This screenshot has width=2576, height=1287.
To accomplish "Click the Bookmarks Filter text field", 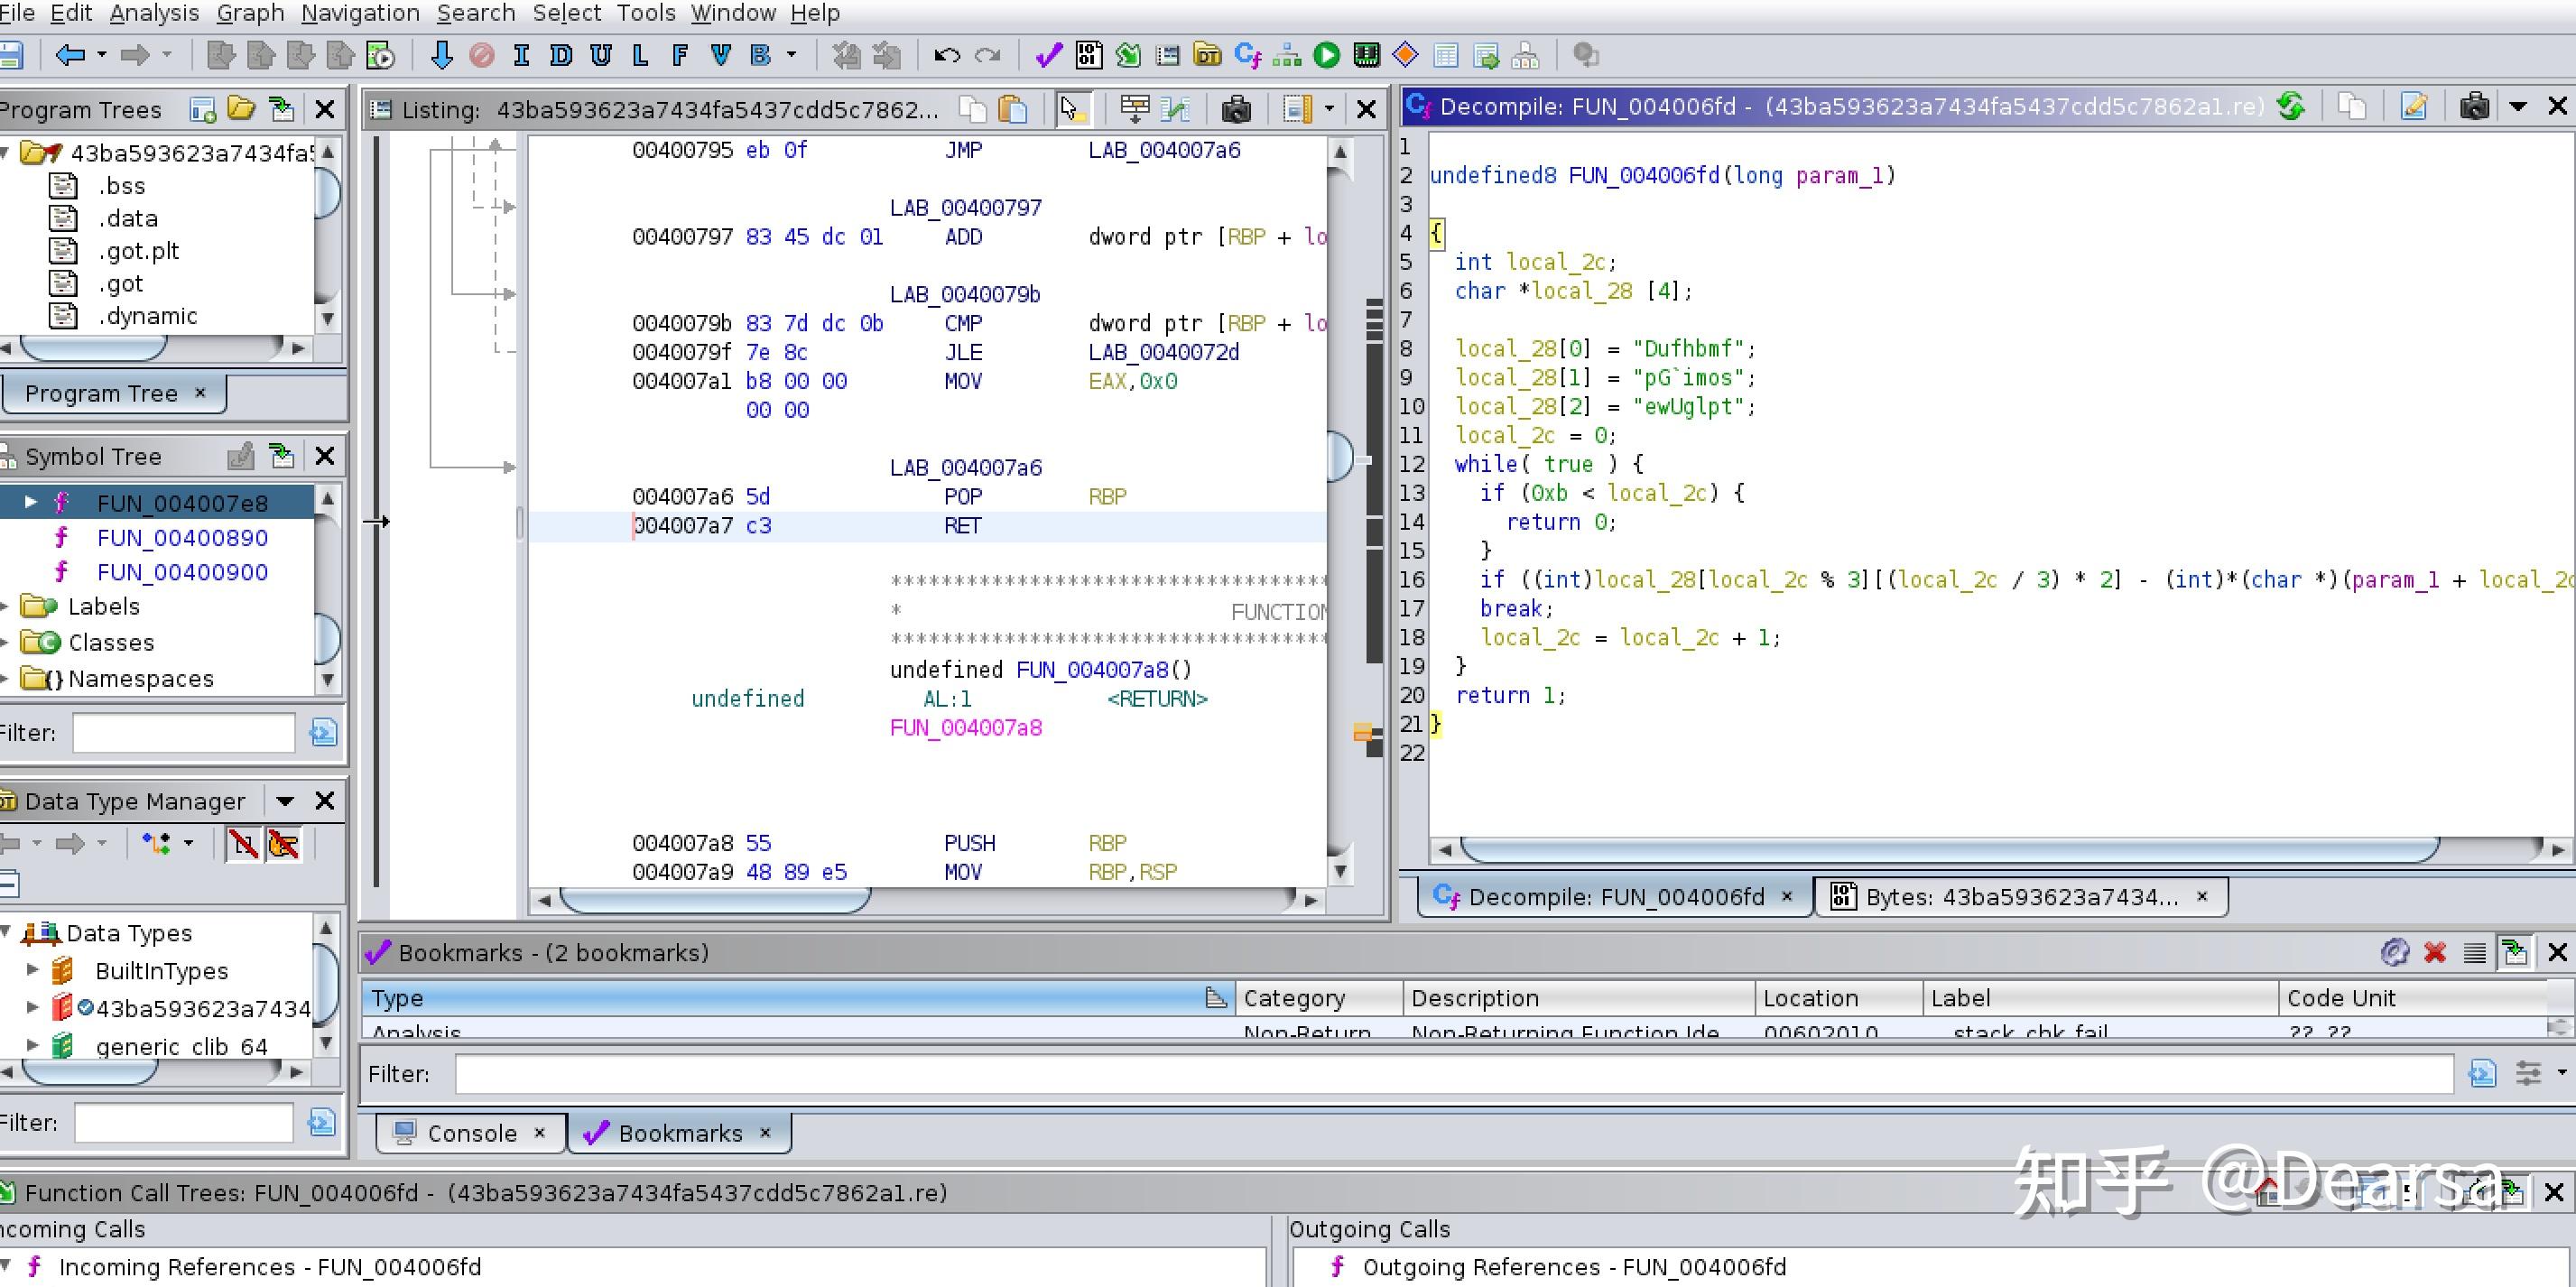I will (x=1453, y=1074).
